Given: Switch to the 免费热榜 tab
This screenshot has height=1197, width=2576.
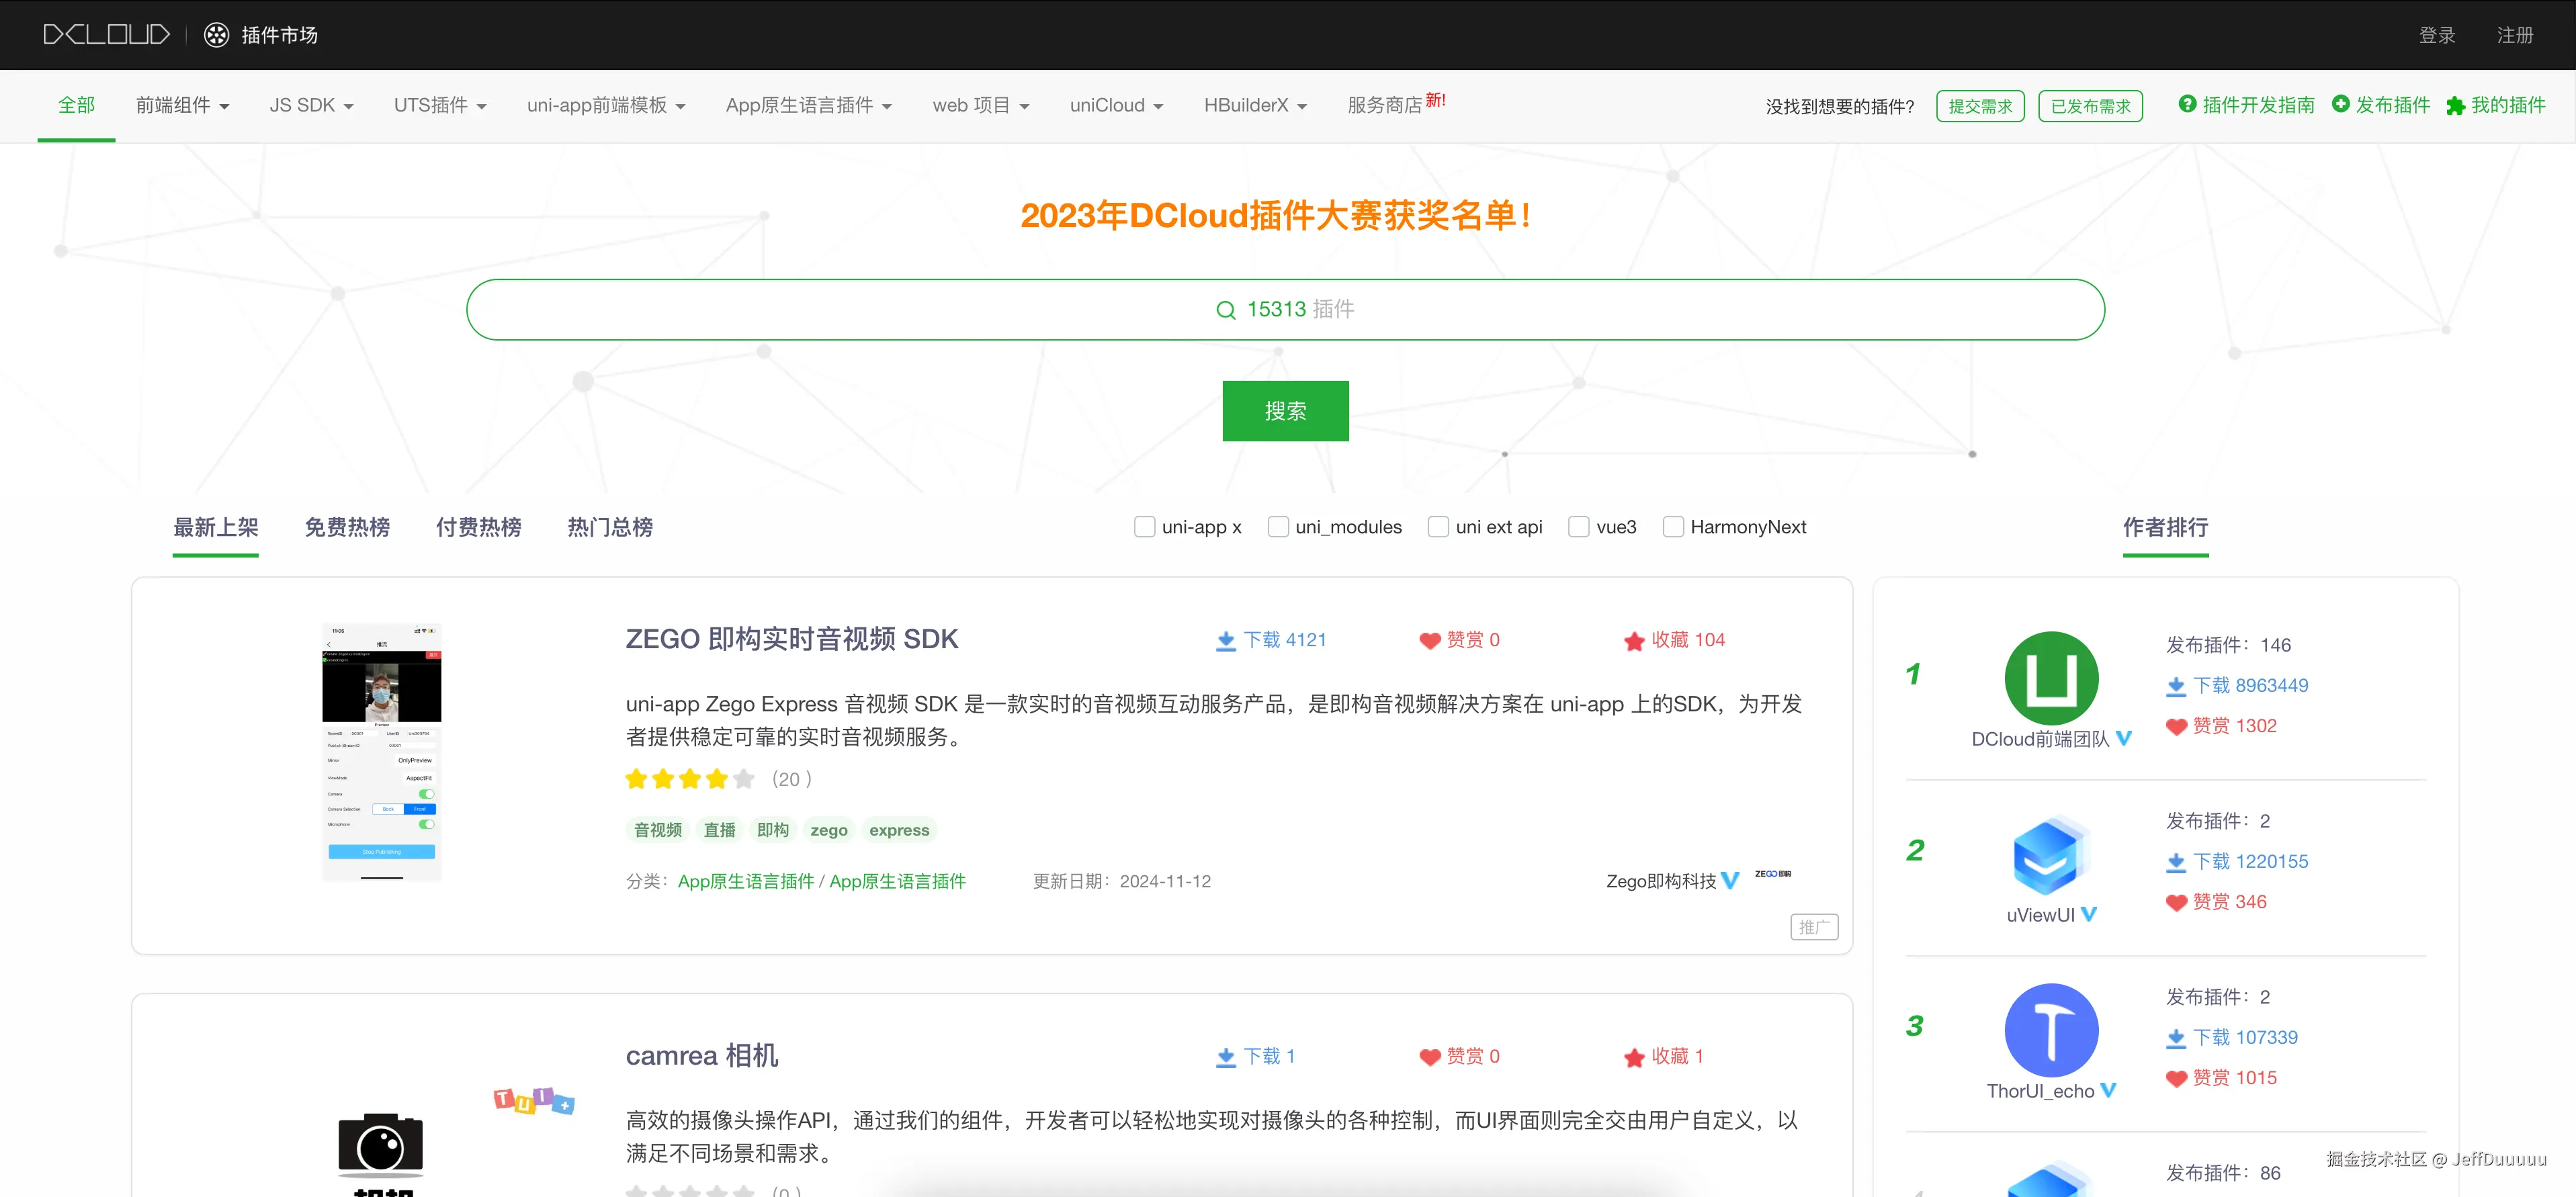Looking at the screenshot, I should (x=347, y=527).
